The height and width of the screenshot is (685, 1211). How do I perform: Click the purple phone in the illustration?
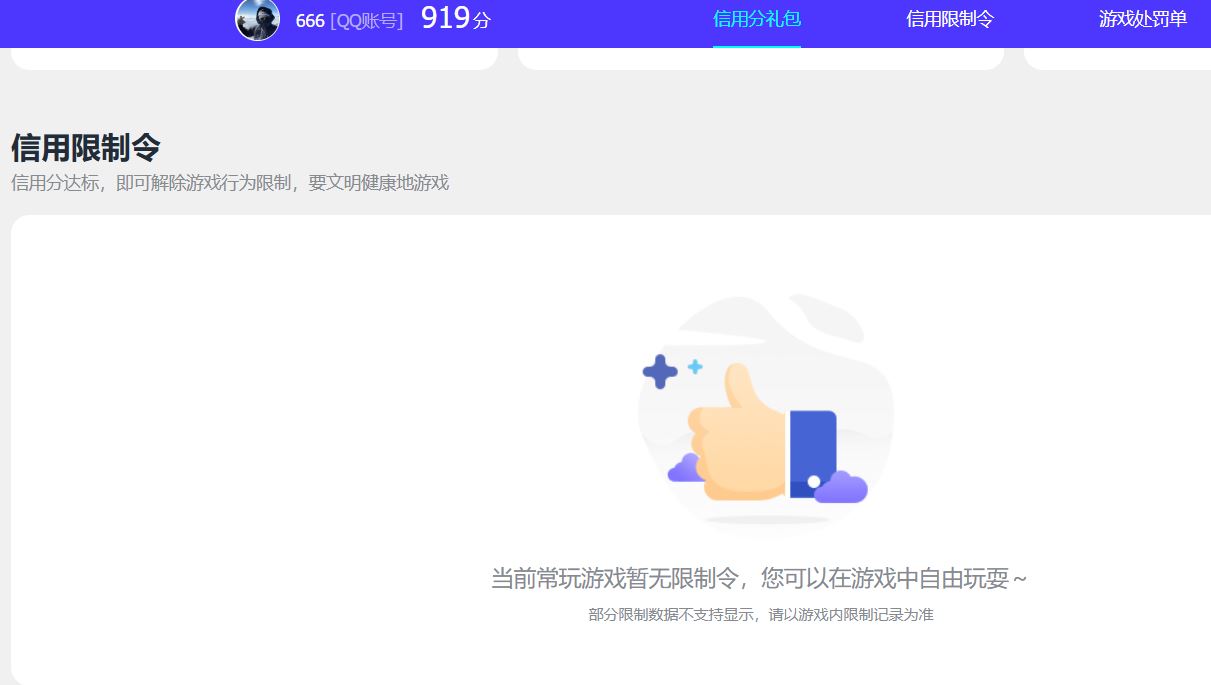816,450
